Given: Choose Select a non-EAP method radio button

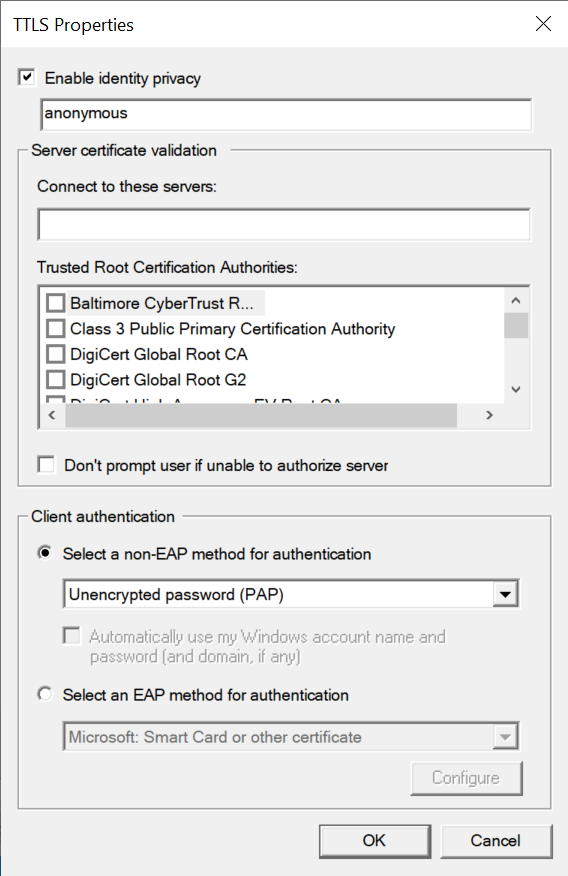Looking at the screenshot, I should 45,553.
